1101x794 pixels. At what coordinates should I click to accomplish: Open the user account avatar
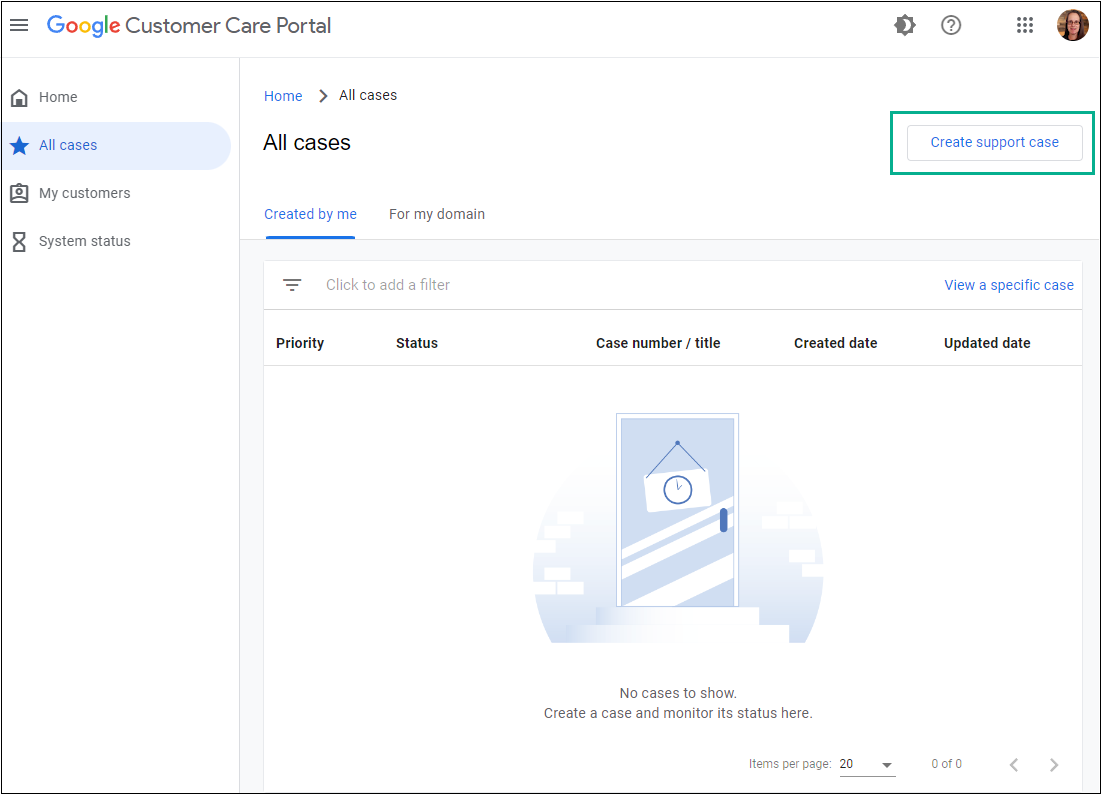[1072, 26]
